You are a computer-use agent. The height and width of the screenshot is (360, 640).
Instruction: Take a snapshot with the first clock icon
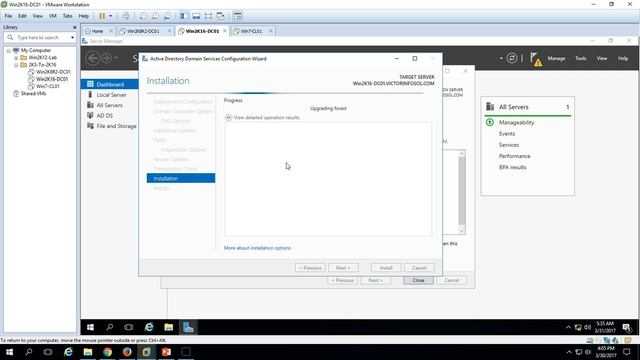click(143, 16)
